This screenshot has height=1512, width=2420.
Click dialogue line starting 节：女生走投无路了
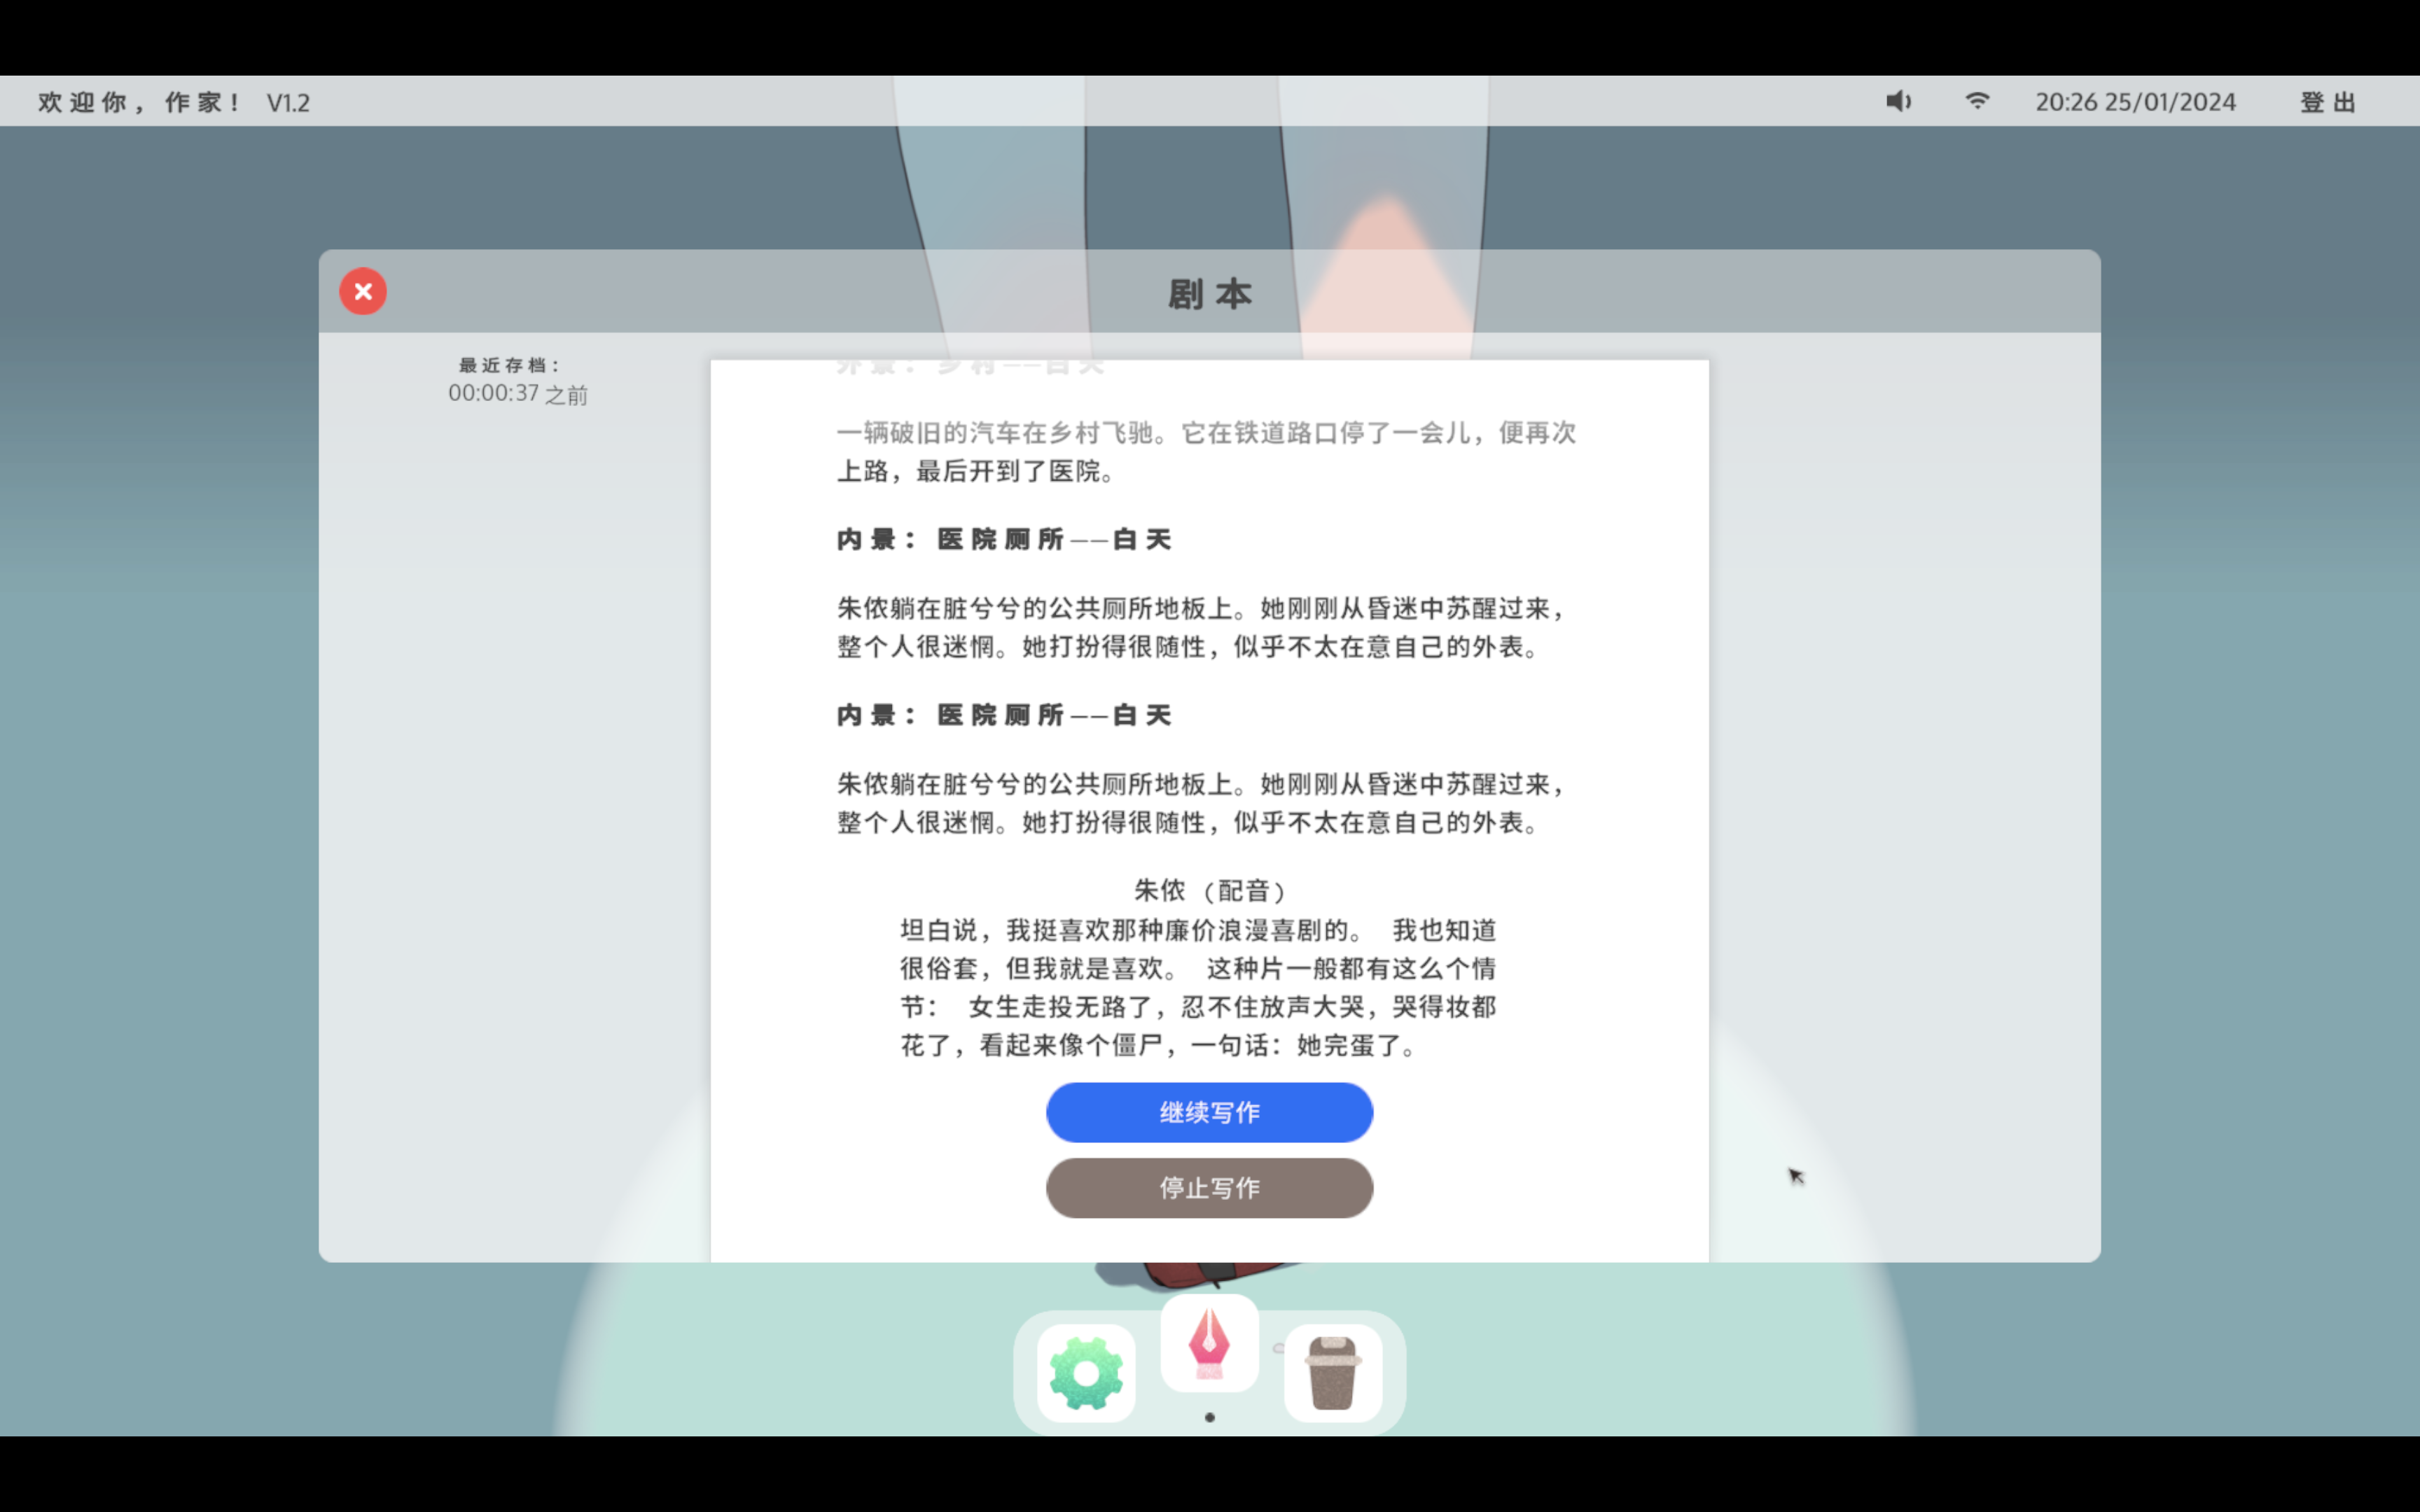point(1198,1006)
